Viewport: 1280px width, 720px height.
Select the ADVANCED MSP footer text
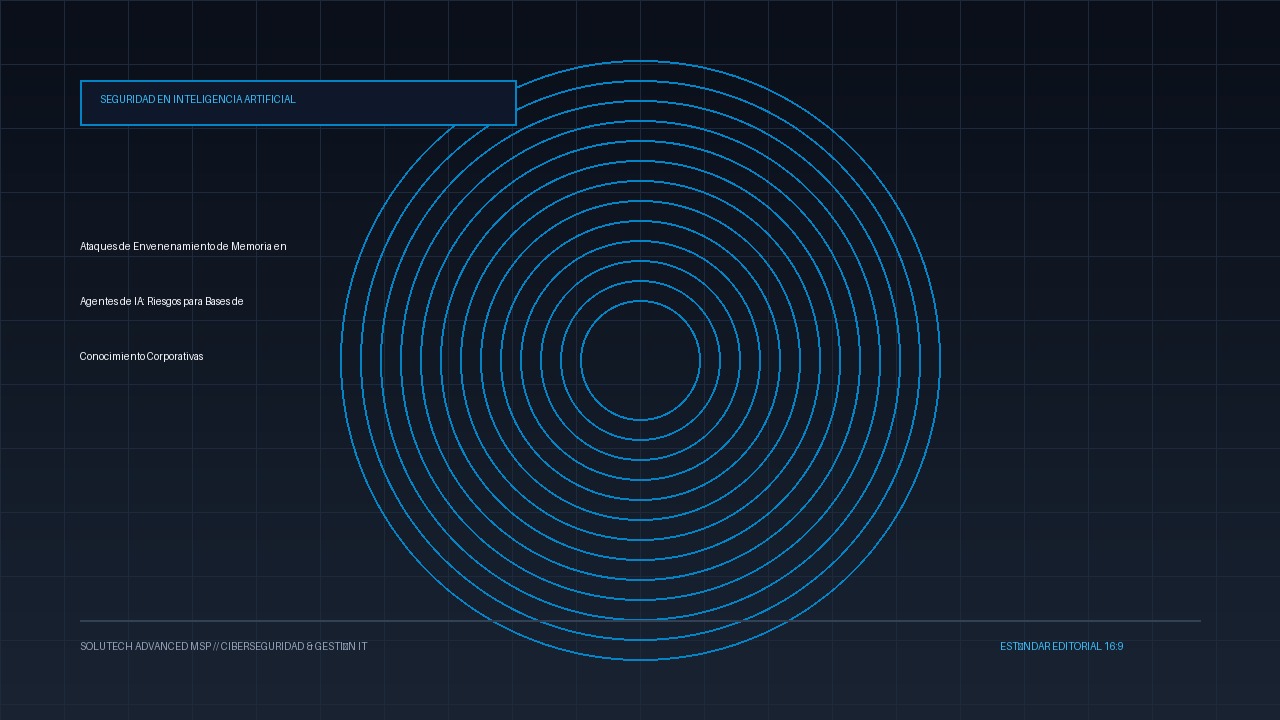[x=173, y=647]
